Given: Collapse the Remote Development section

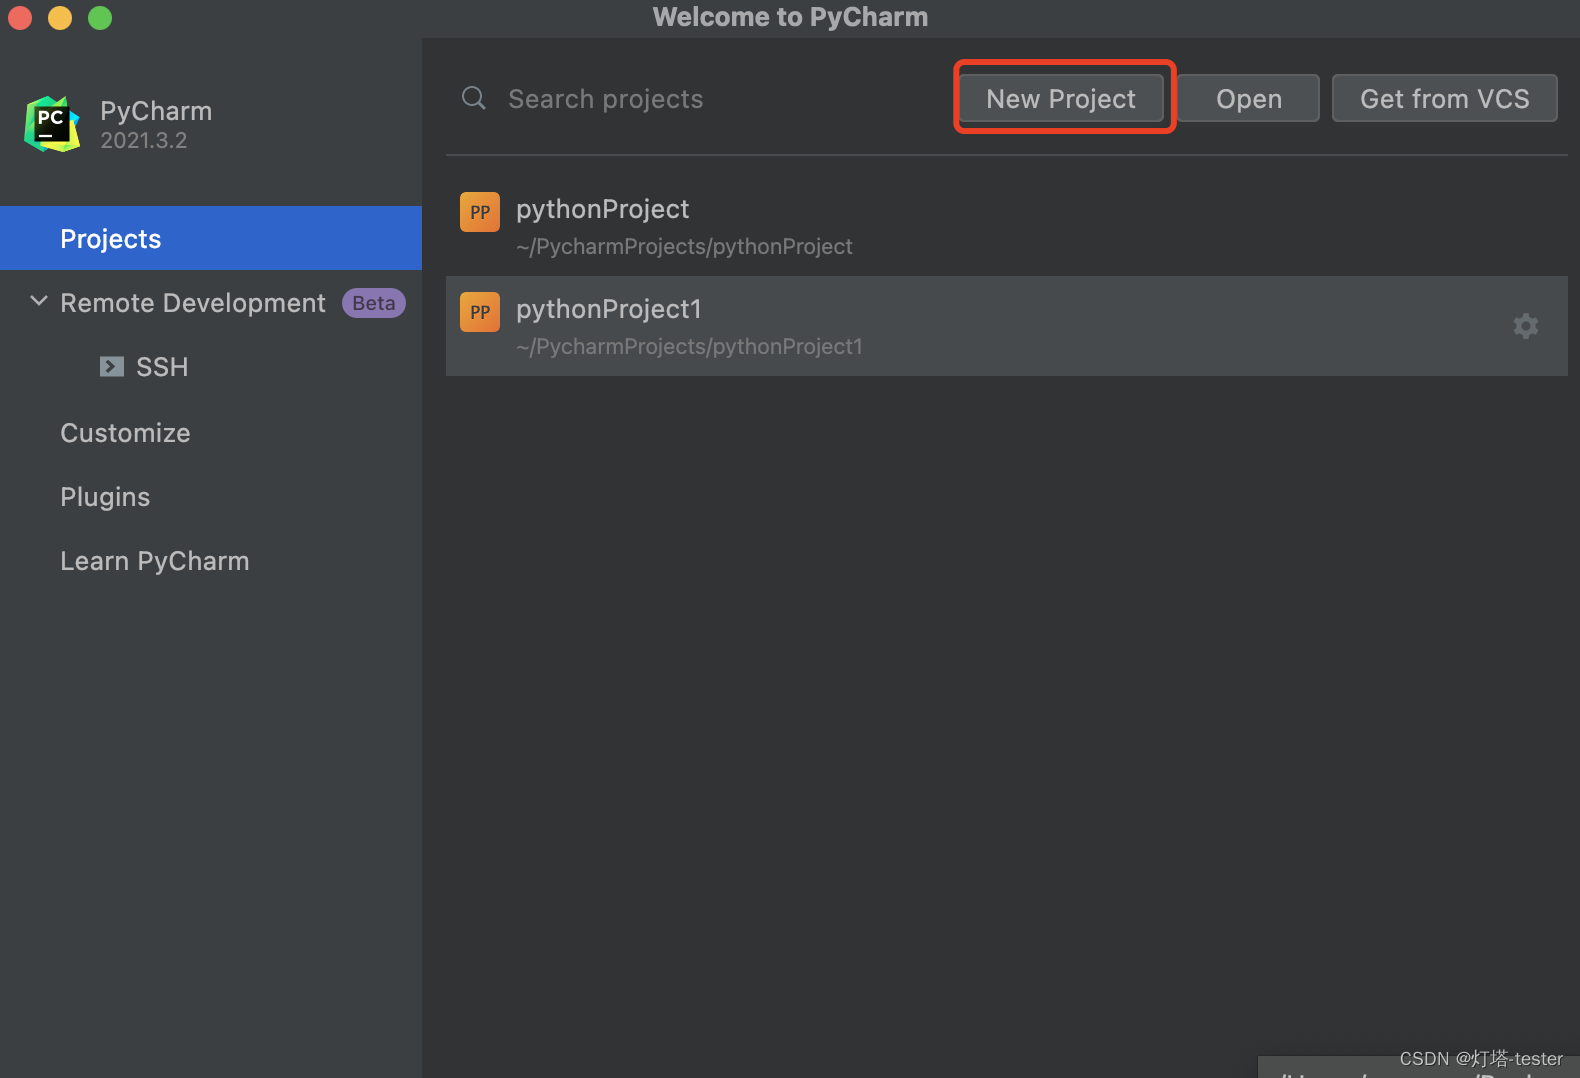Looking at the screenshot, I should 39,302.
